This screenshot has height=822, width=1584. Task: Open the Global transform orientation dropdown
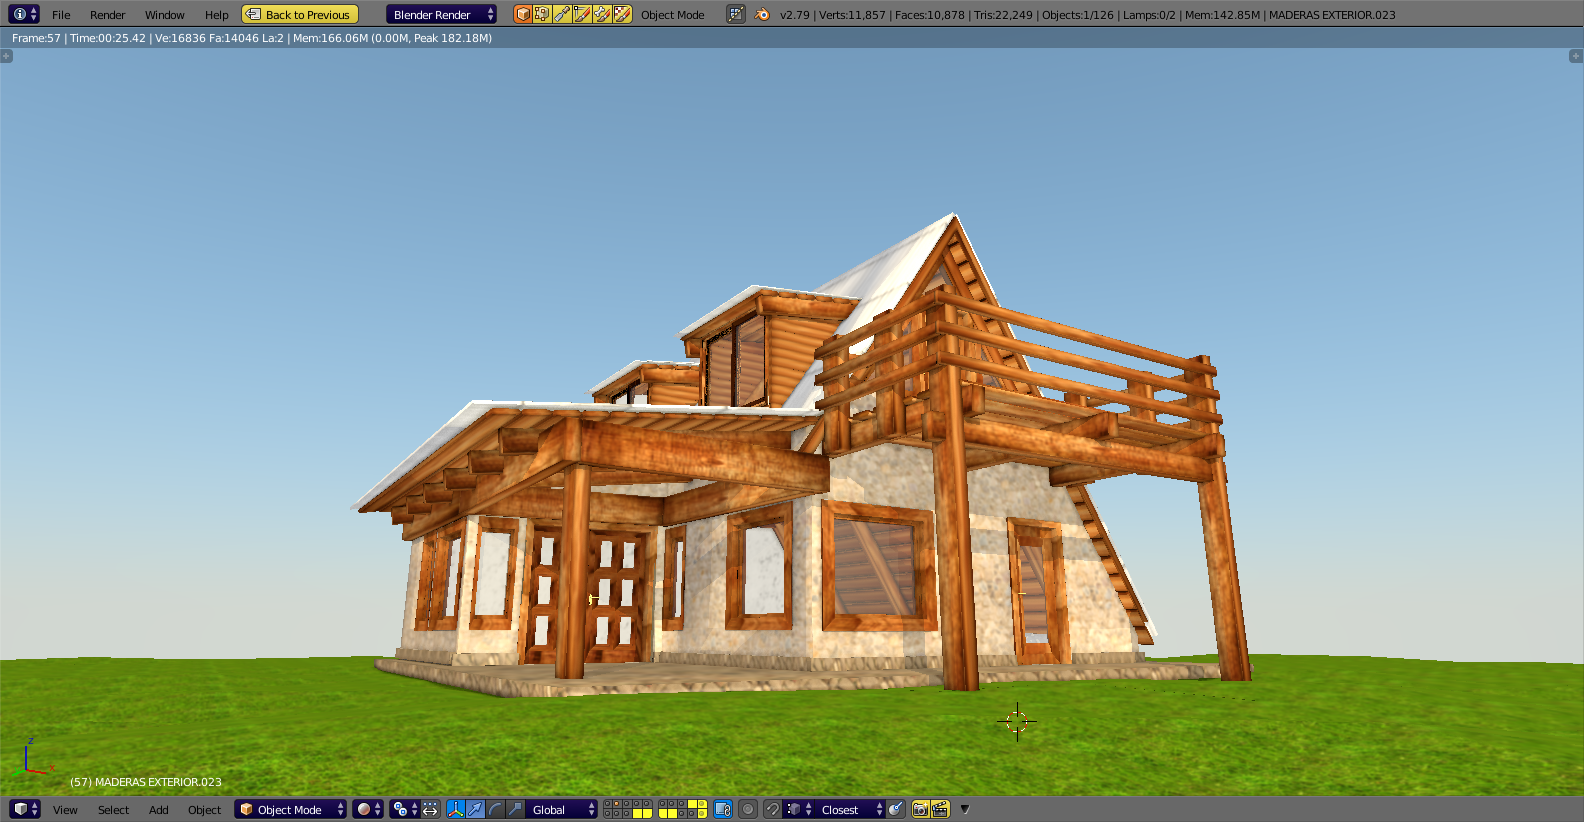[561, 809]
